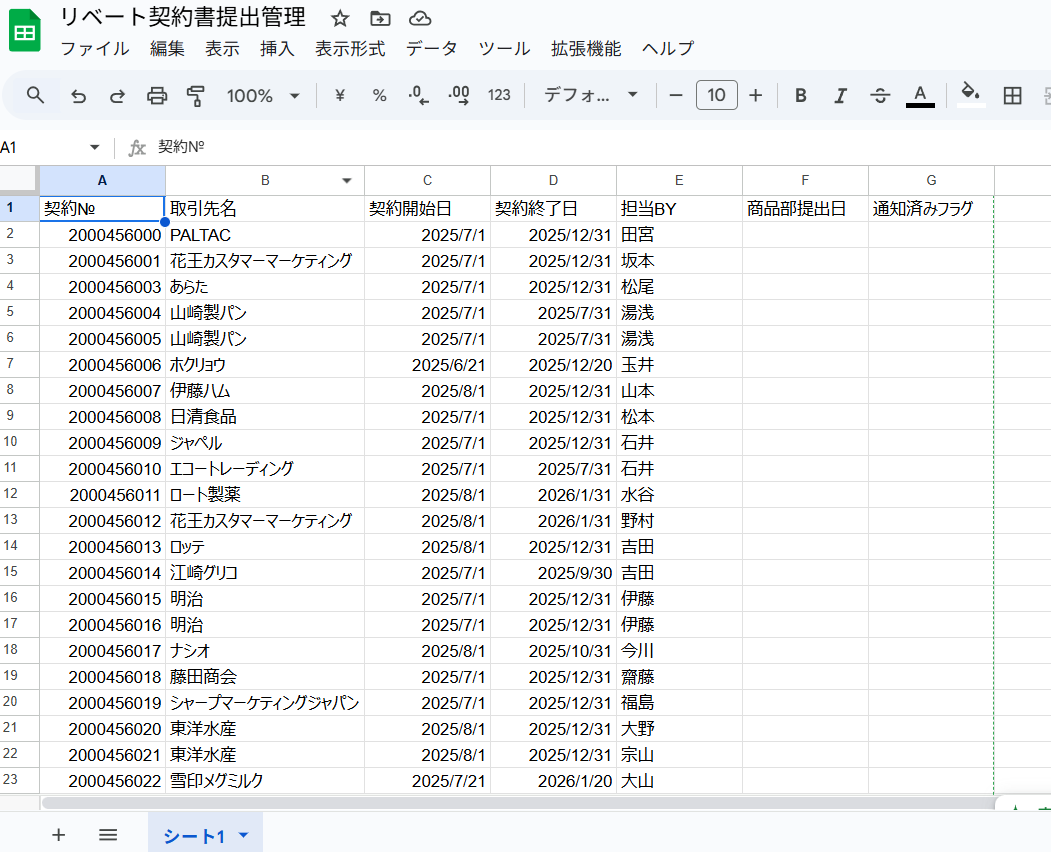Select the header cell 担当BY
The image size is (1051, 852).
[x=679, y=208]
